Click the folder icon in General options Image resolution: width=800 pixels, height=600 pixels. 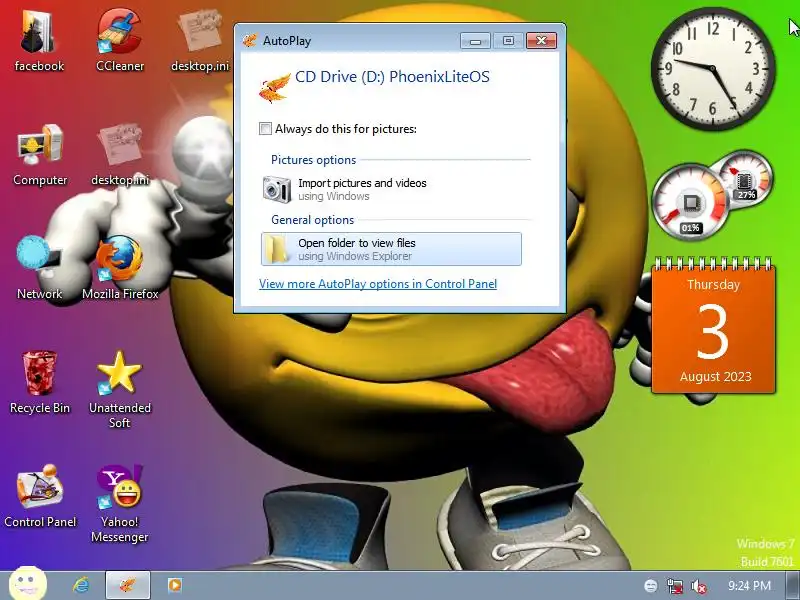click(x=279, y=249)
